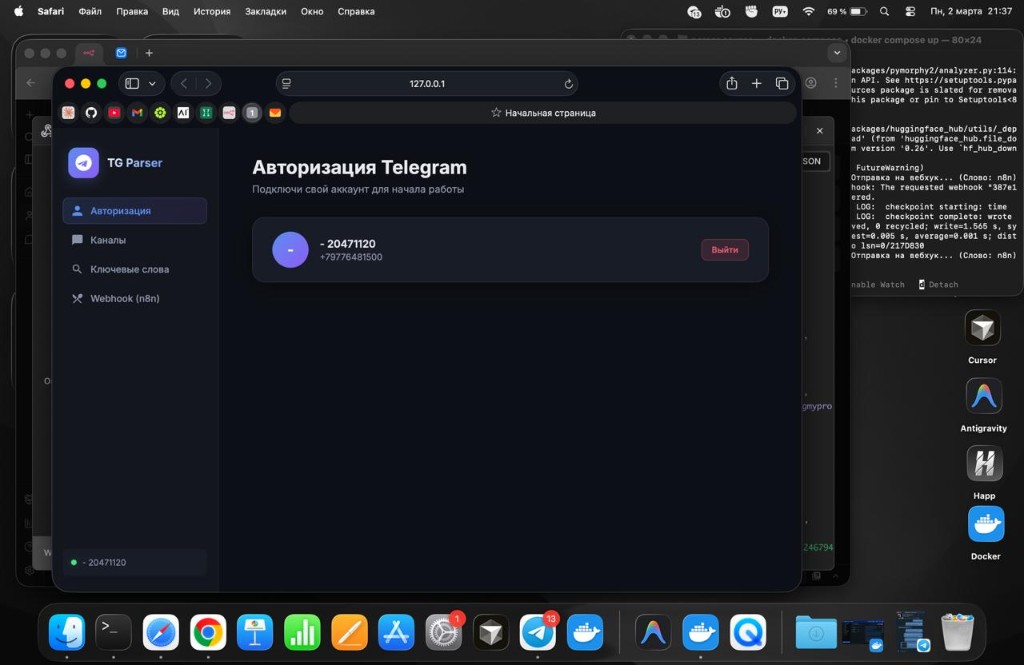Open the green gear favorite icon
Viewport: 1024px width, 665px height.
click(x=160, y=113)
